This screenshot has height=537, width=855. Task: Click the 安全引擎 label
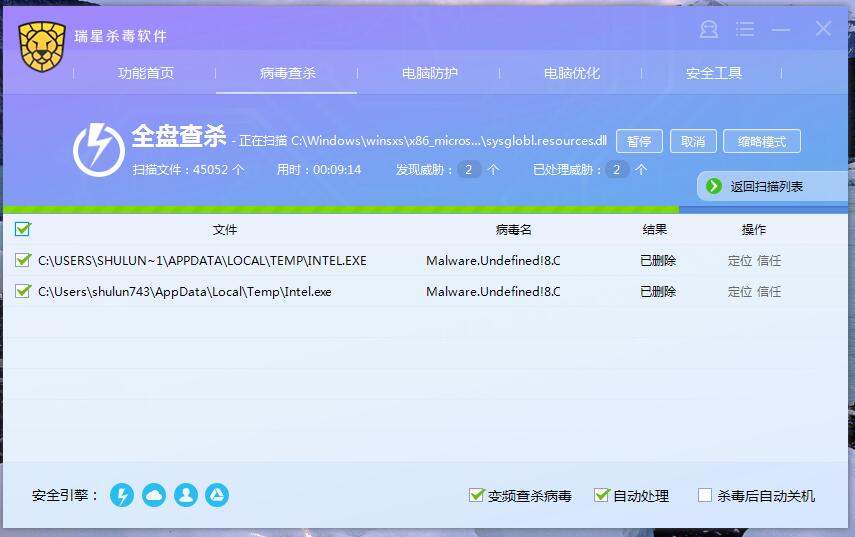pyautogui.click(x=65, y=495)
